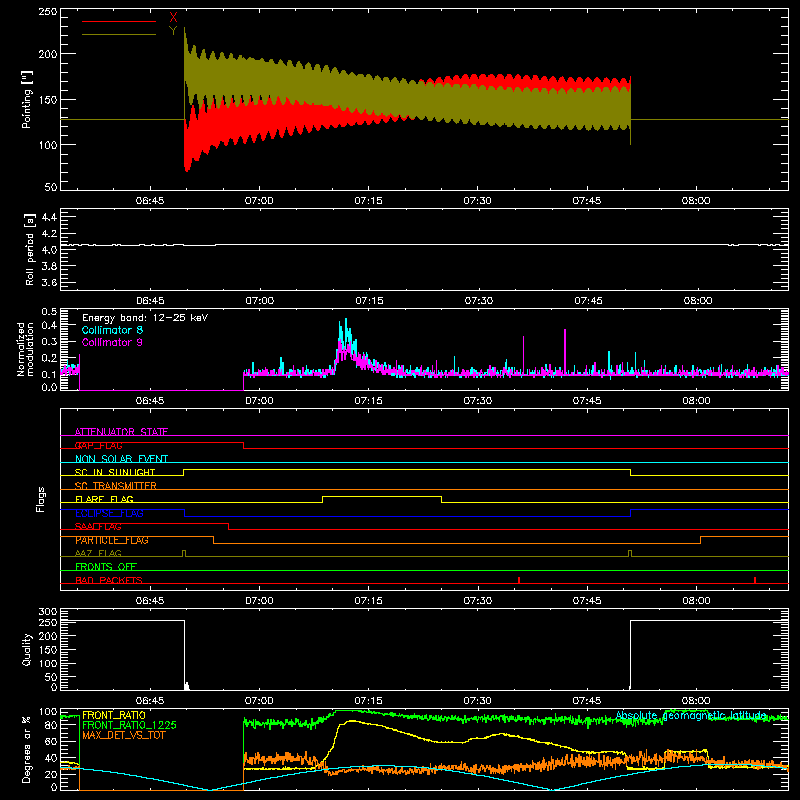The image size is (800, 800).
Task: Click the 07:15 label under the Pointing panel
Action: pyautogui.click(x=368, y=201)
